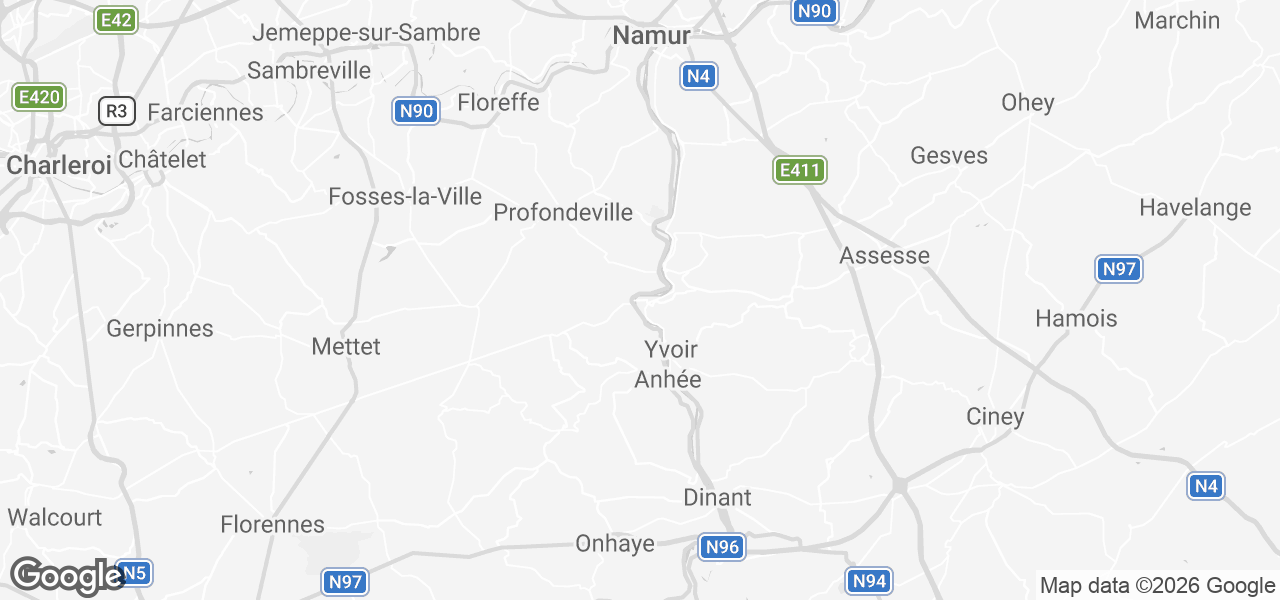Select the Mettet town label

pyautogui.click(x=346, y=346)
